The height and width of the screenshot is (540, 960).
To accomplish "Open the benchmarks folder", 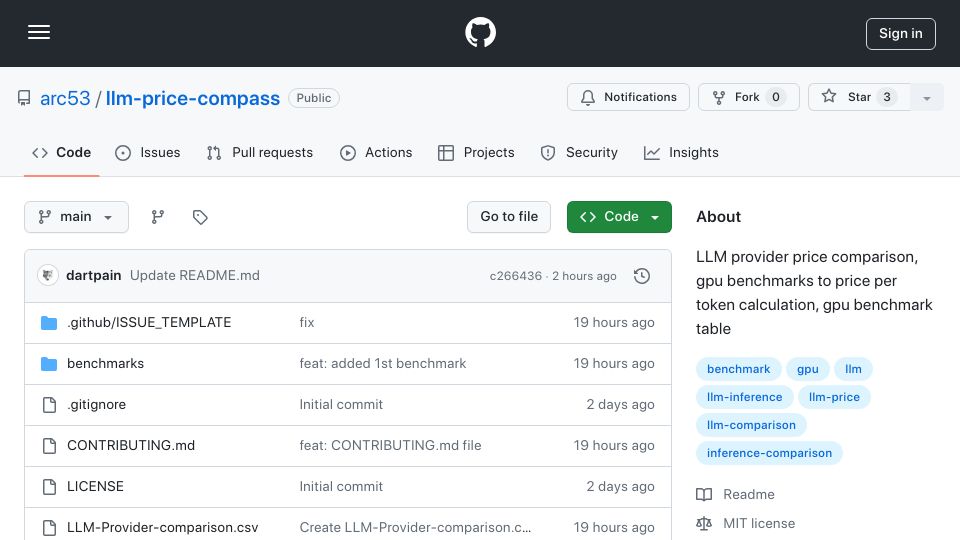I will (105, 364).
